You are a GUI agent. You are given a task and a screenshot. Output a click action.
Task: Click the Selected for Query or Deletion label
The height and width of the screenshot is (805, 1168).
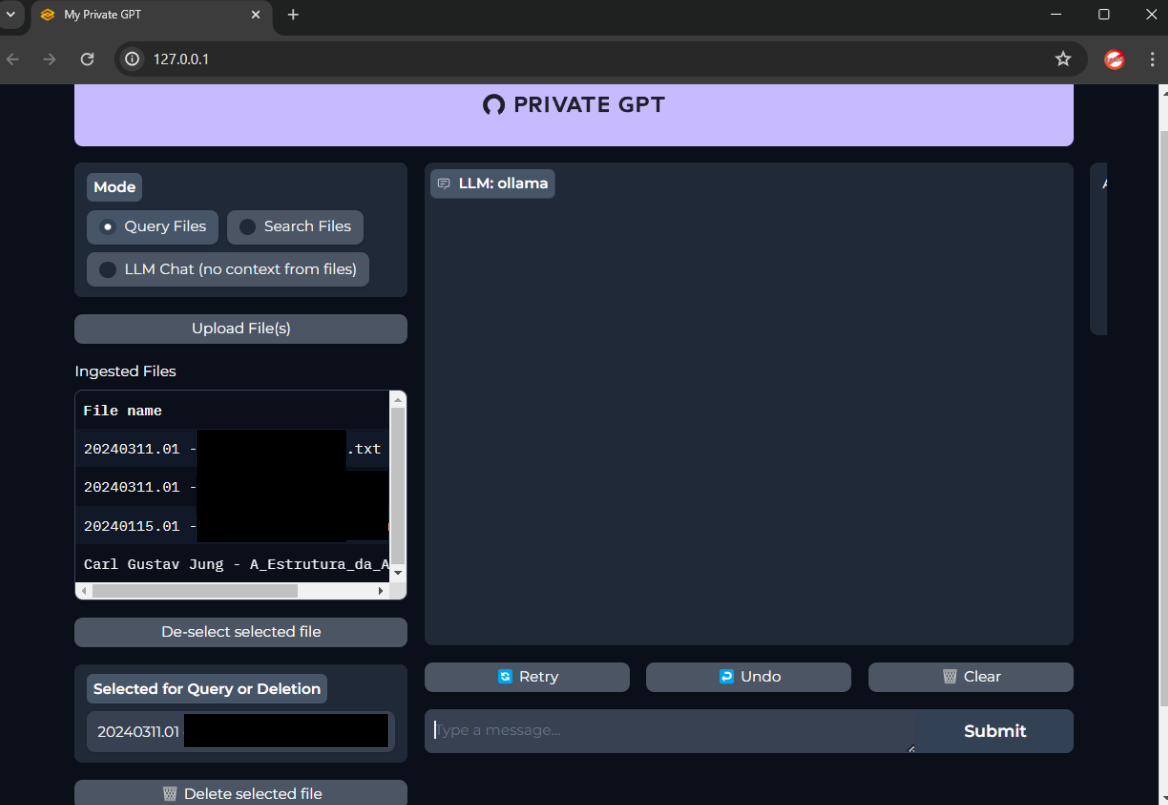(207, 689)
